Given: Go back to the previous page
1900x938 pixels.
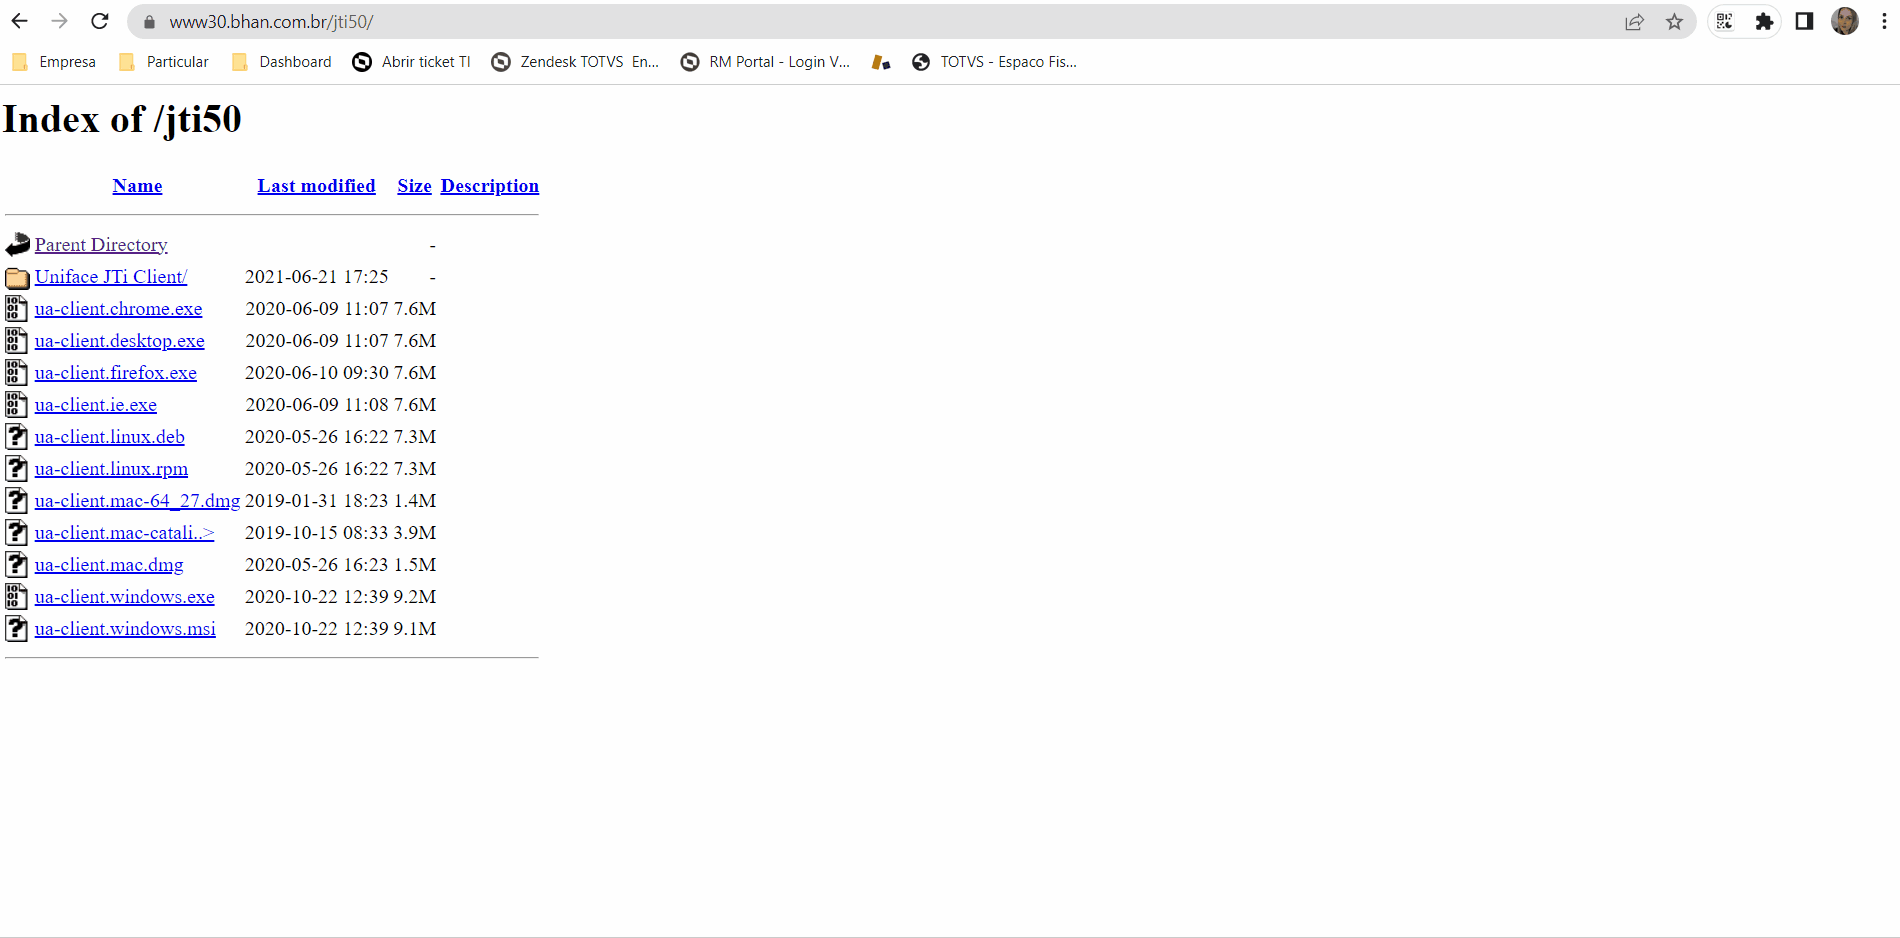Looking at the screenshot, I should [19, 21].
